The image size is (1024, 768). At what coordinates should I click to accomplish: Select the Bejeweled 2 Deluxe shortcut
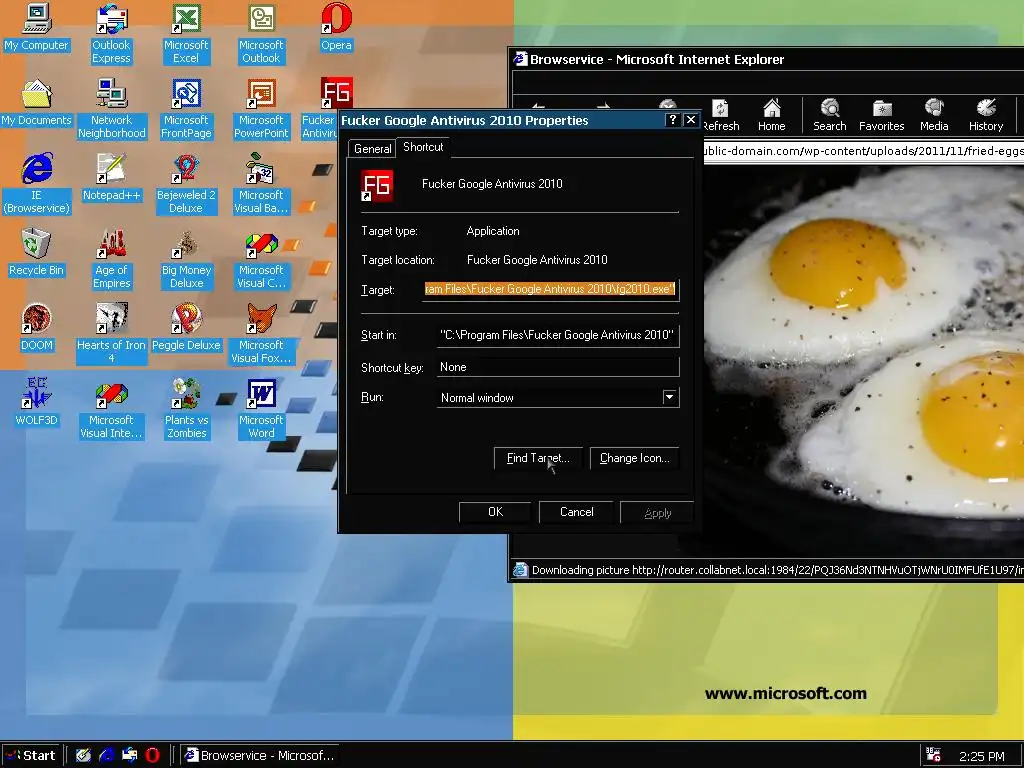[x=186, y=184]
